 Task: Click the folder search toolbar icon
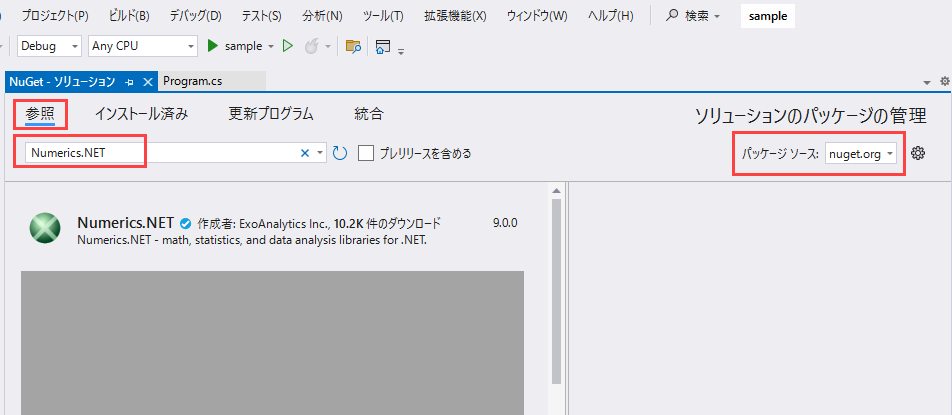coord(353,47)
